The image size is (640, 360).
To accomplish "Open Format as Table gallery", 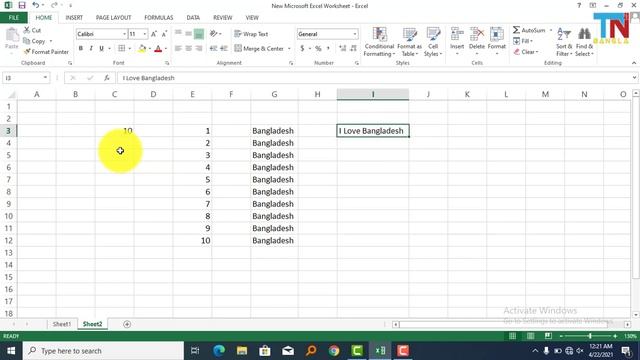I will 409,42.
